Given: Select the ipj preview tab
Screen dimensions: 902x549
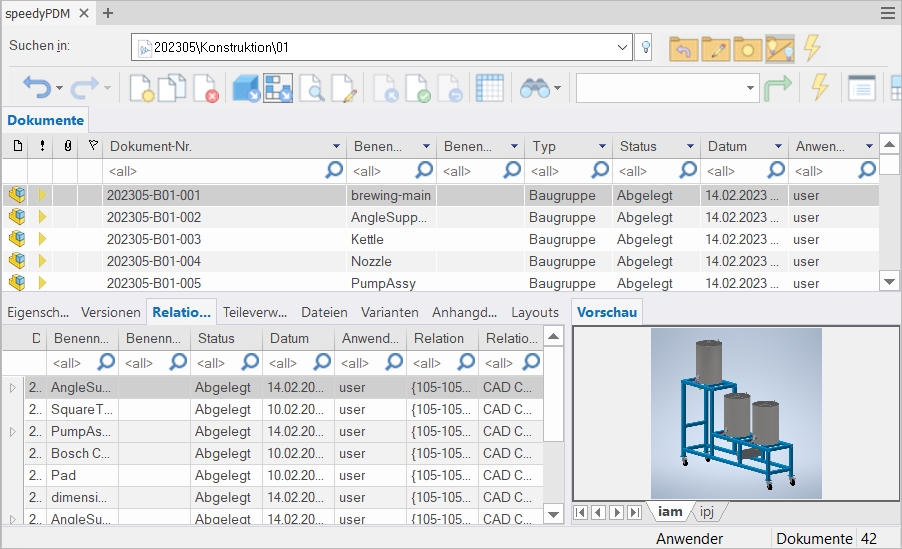Looking at the screenshot, I should click(706, 512).
